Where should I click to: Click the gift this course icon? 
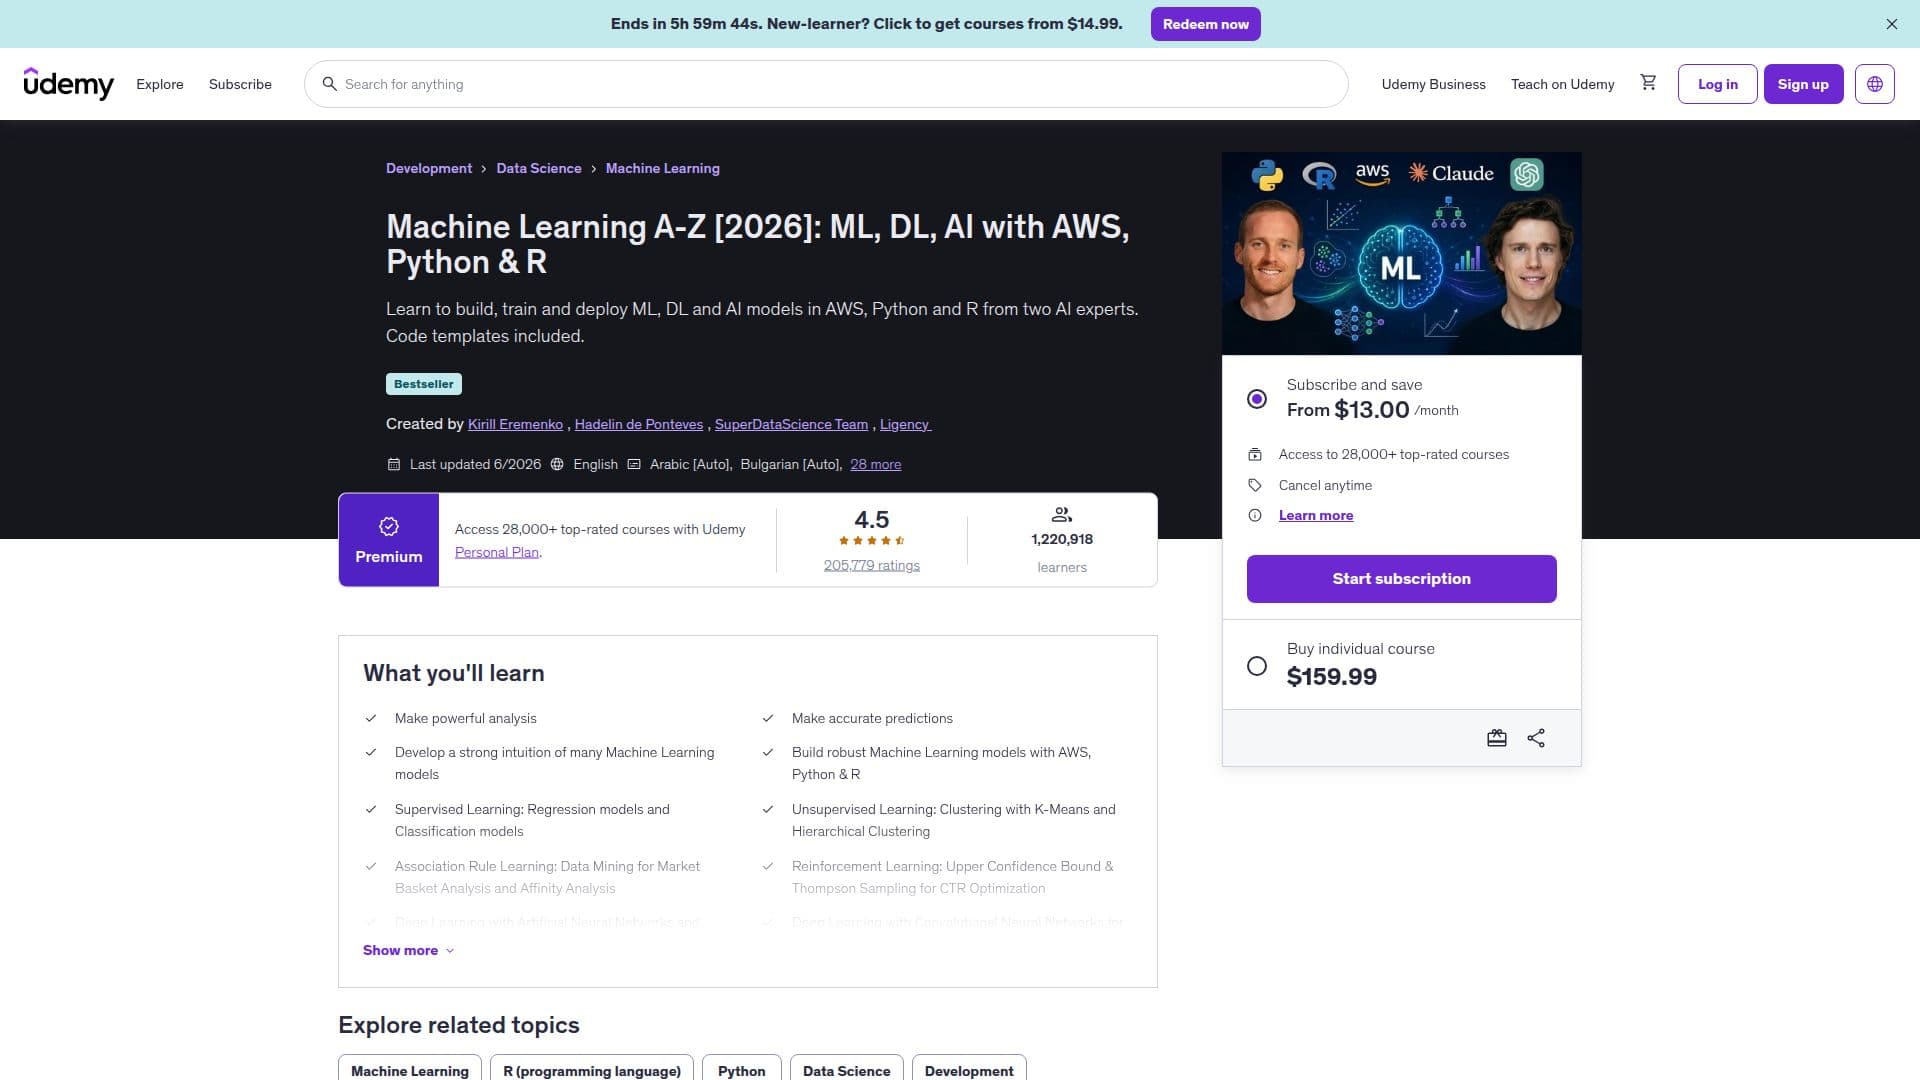pos(1496,738)
